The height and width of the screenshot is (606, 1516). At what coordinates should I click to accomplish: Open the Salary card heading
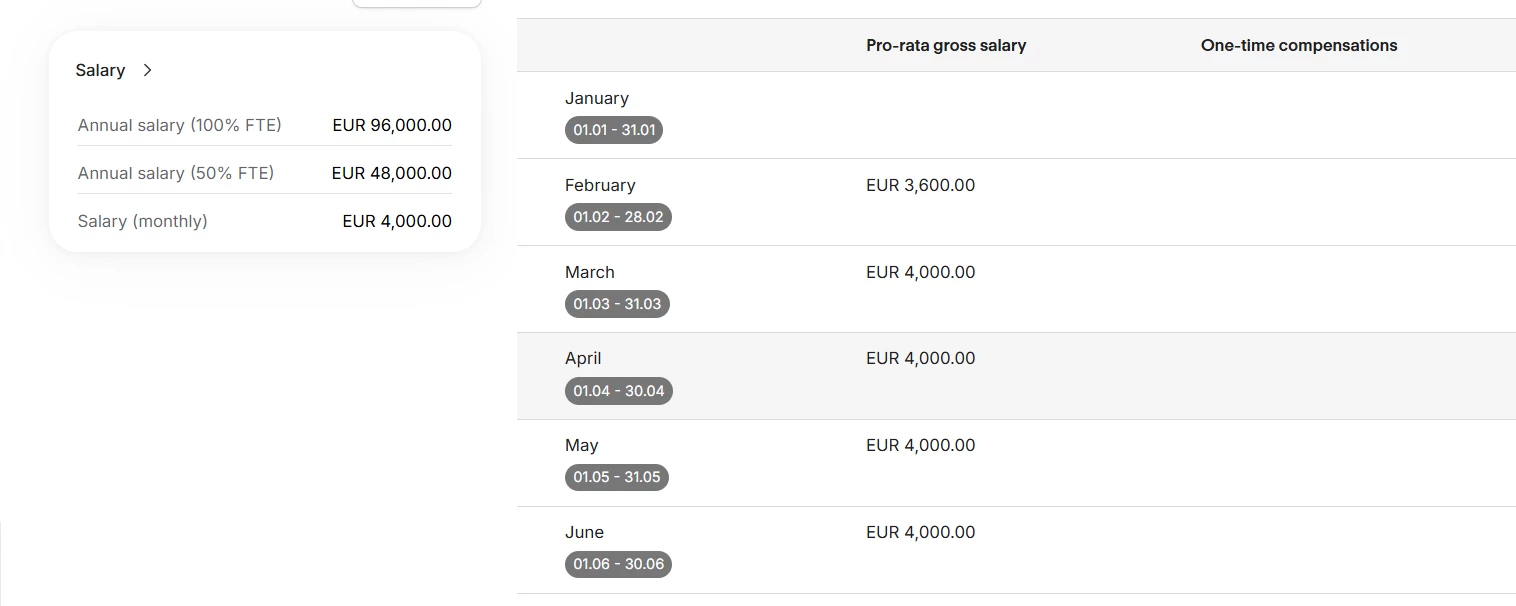[x=100, y=70]
